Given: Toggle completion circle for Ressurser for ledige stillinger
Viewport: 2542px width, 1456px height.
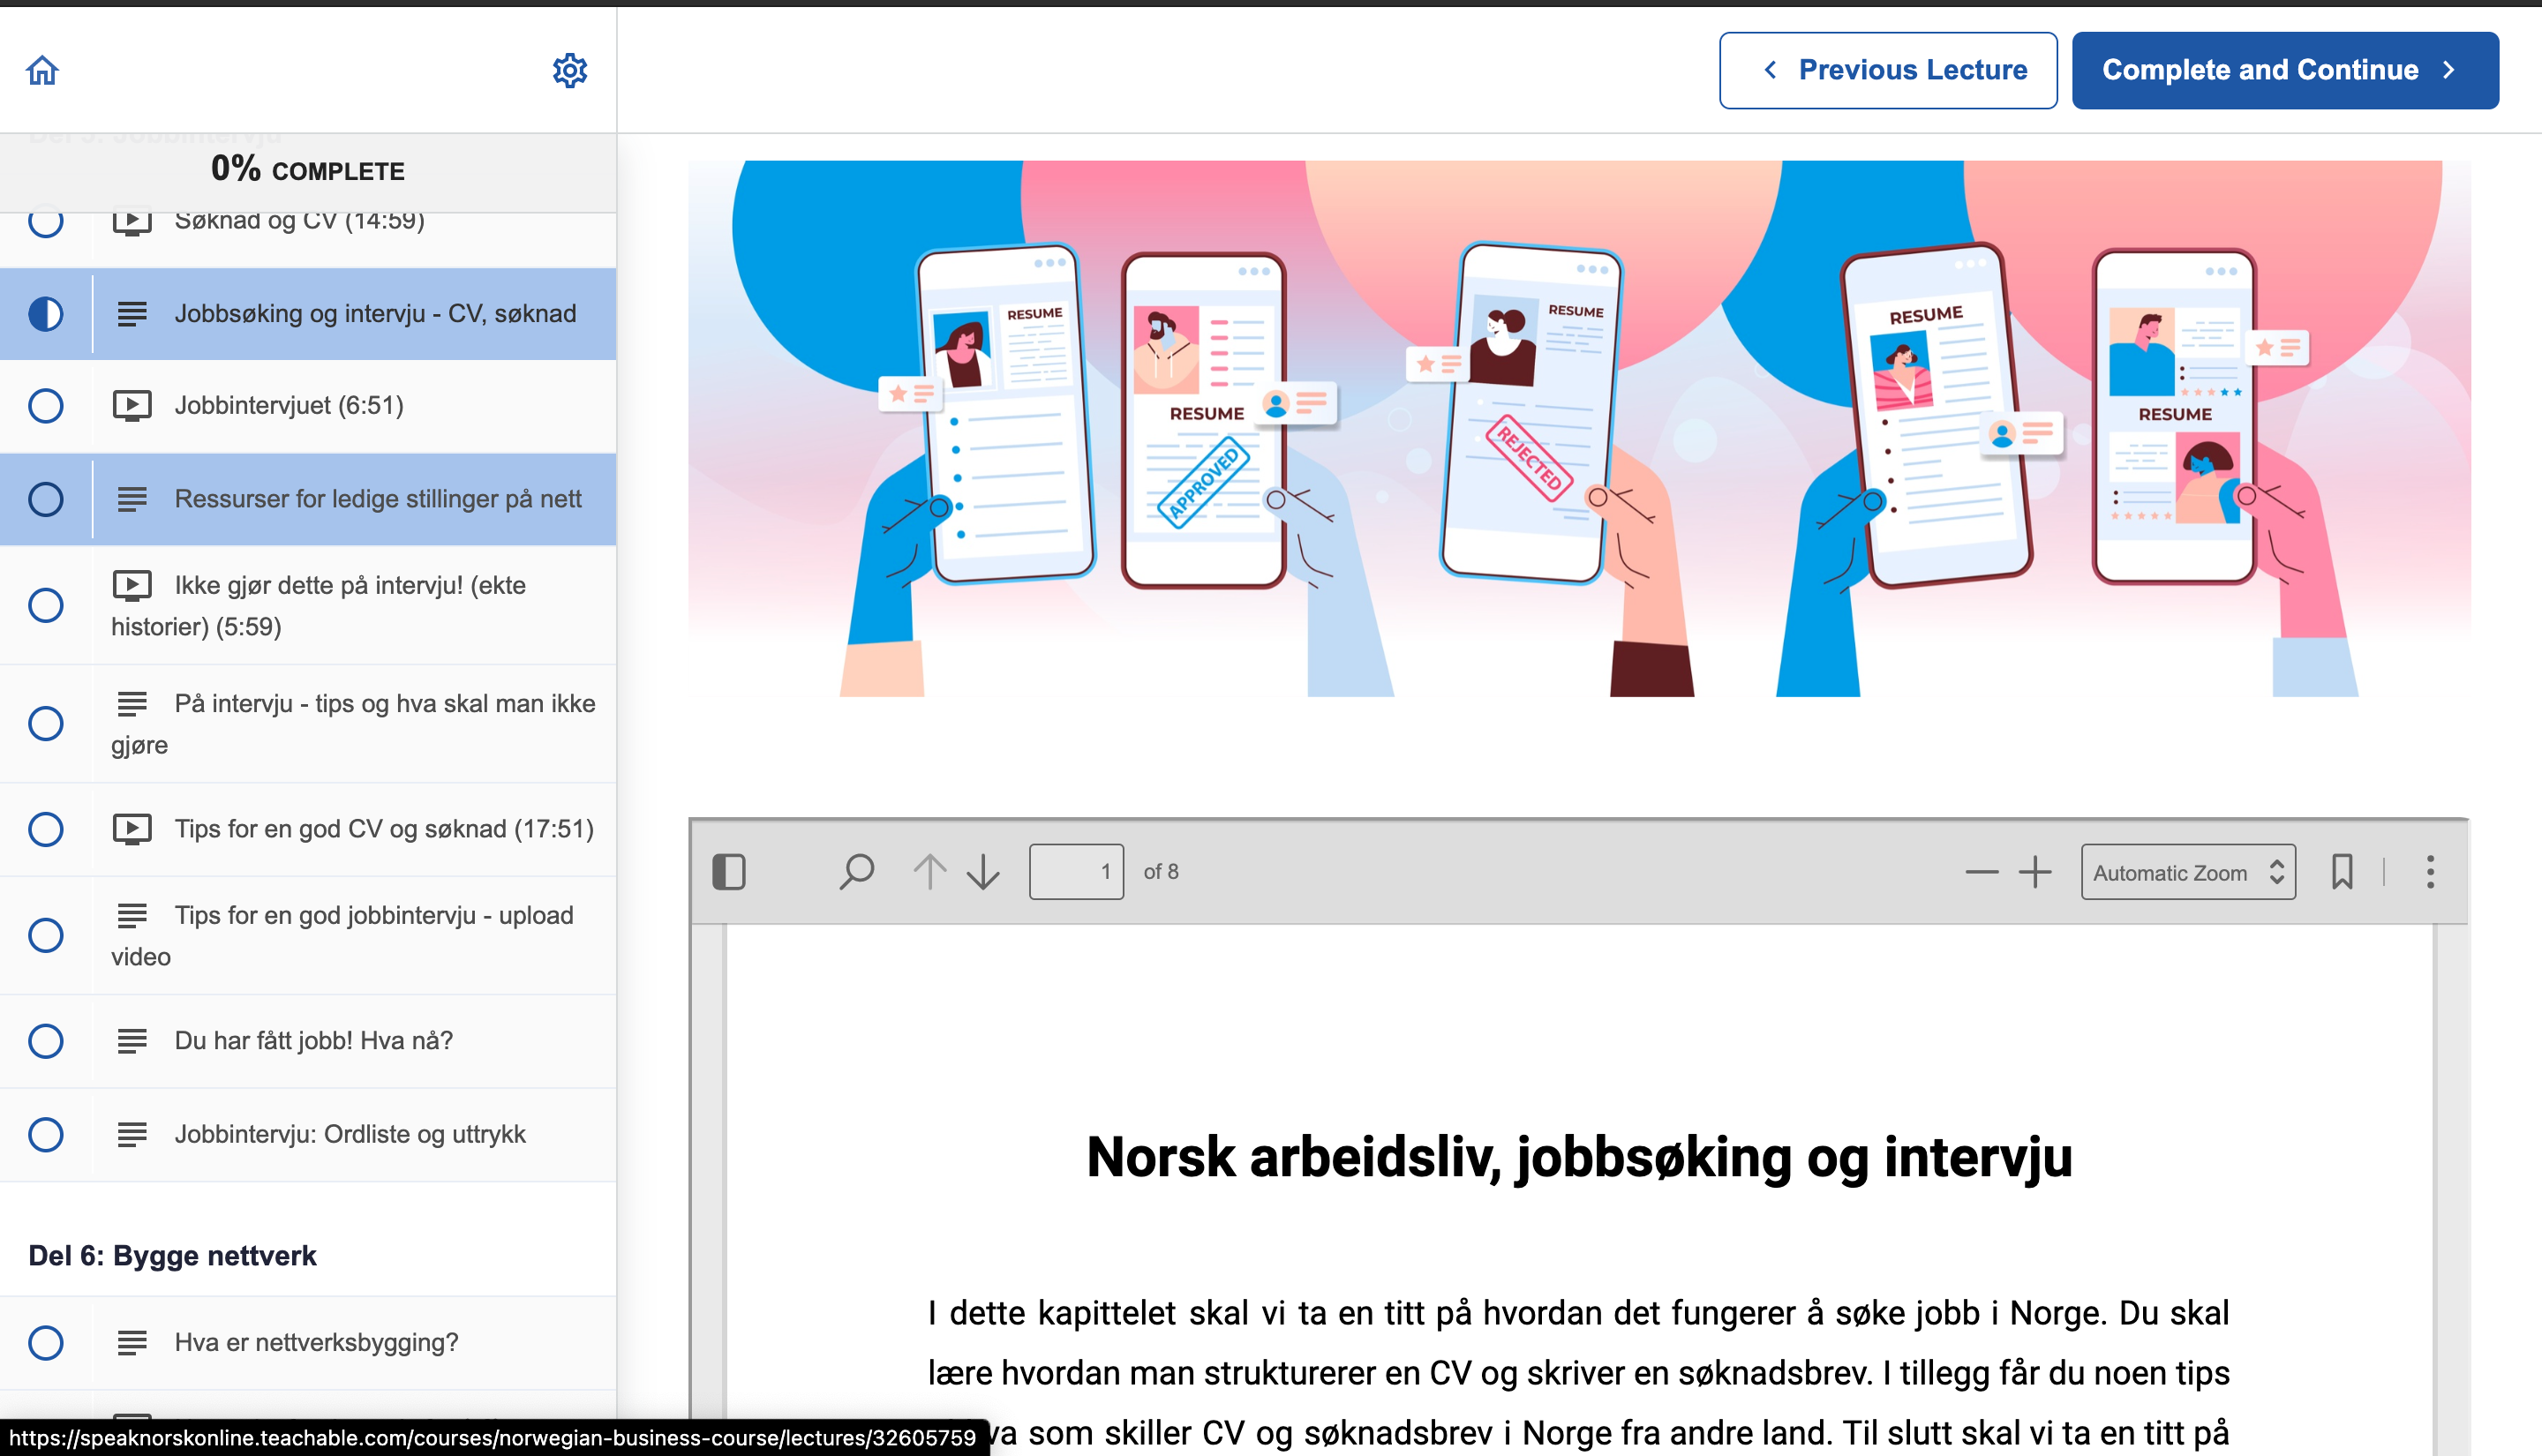Looking at the screenshot, I should point(46,499).
